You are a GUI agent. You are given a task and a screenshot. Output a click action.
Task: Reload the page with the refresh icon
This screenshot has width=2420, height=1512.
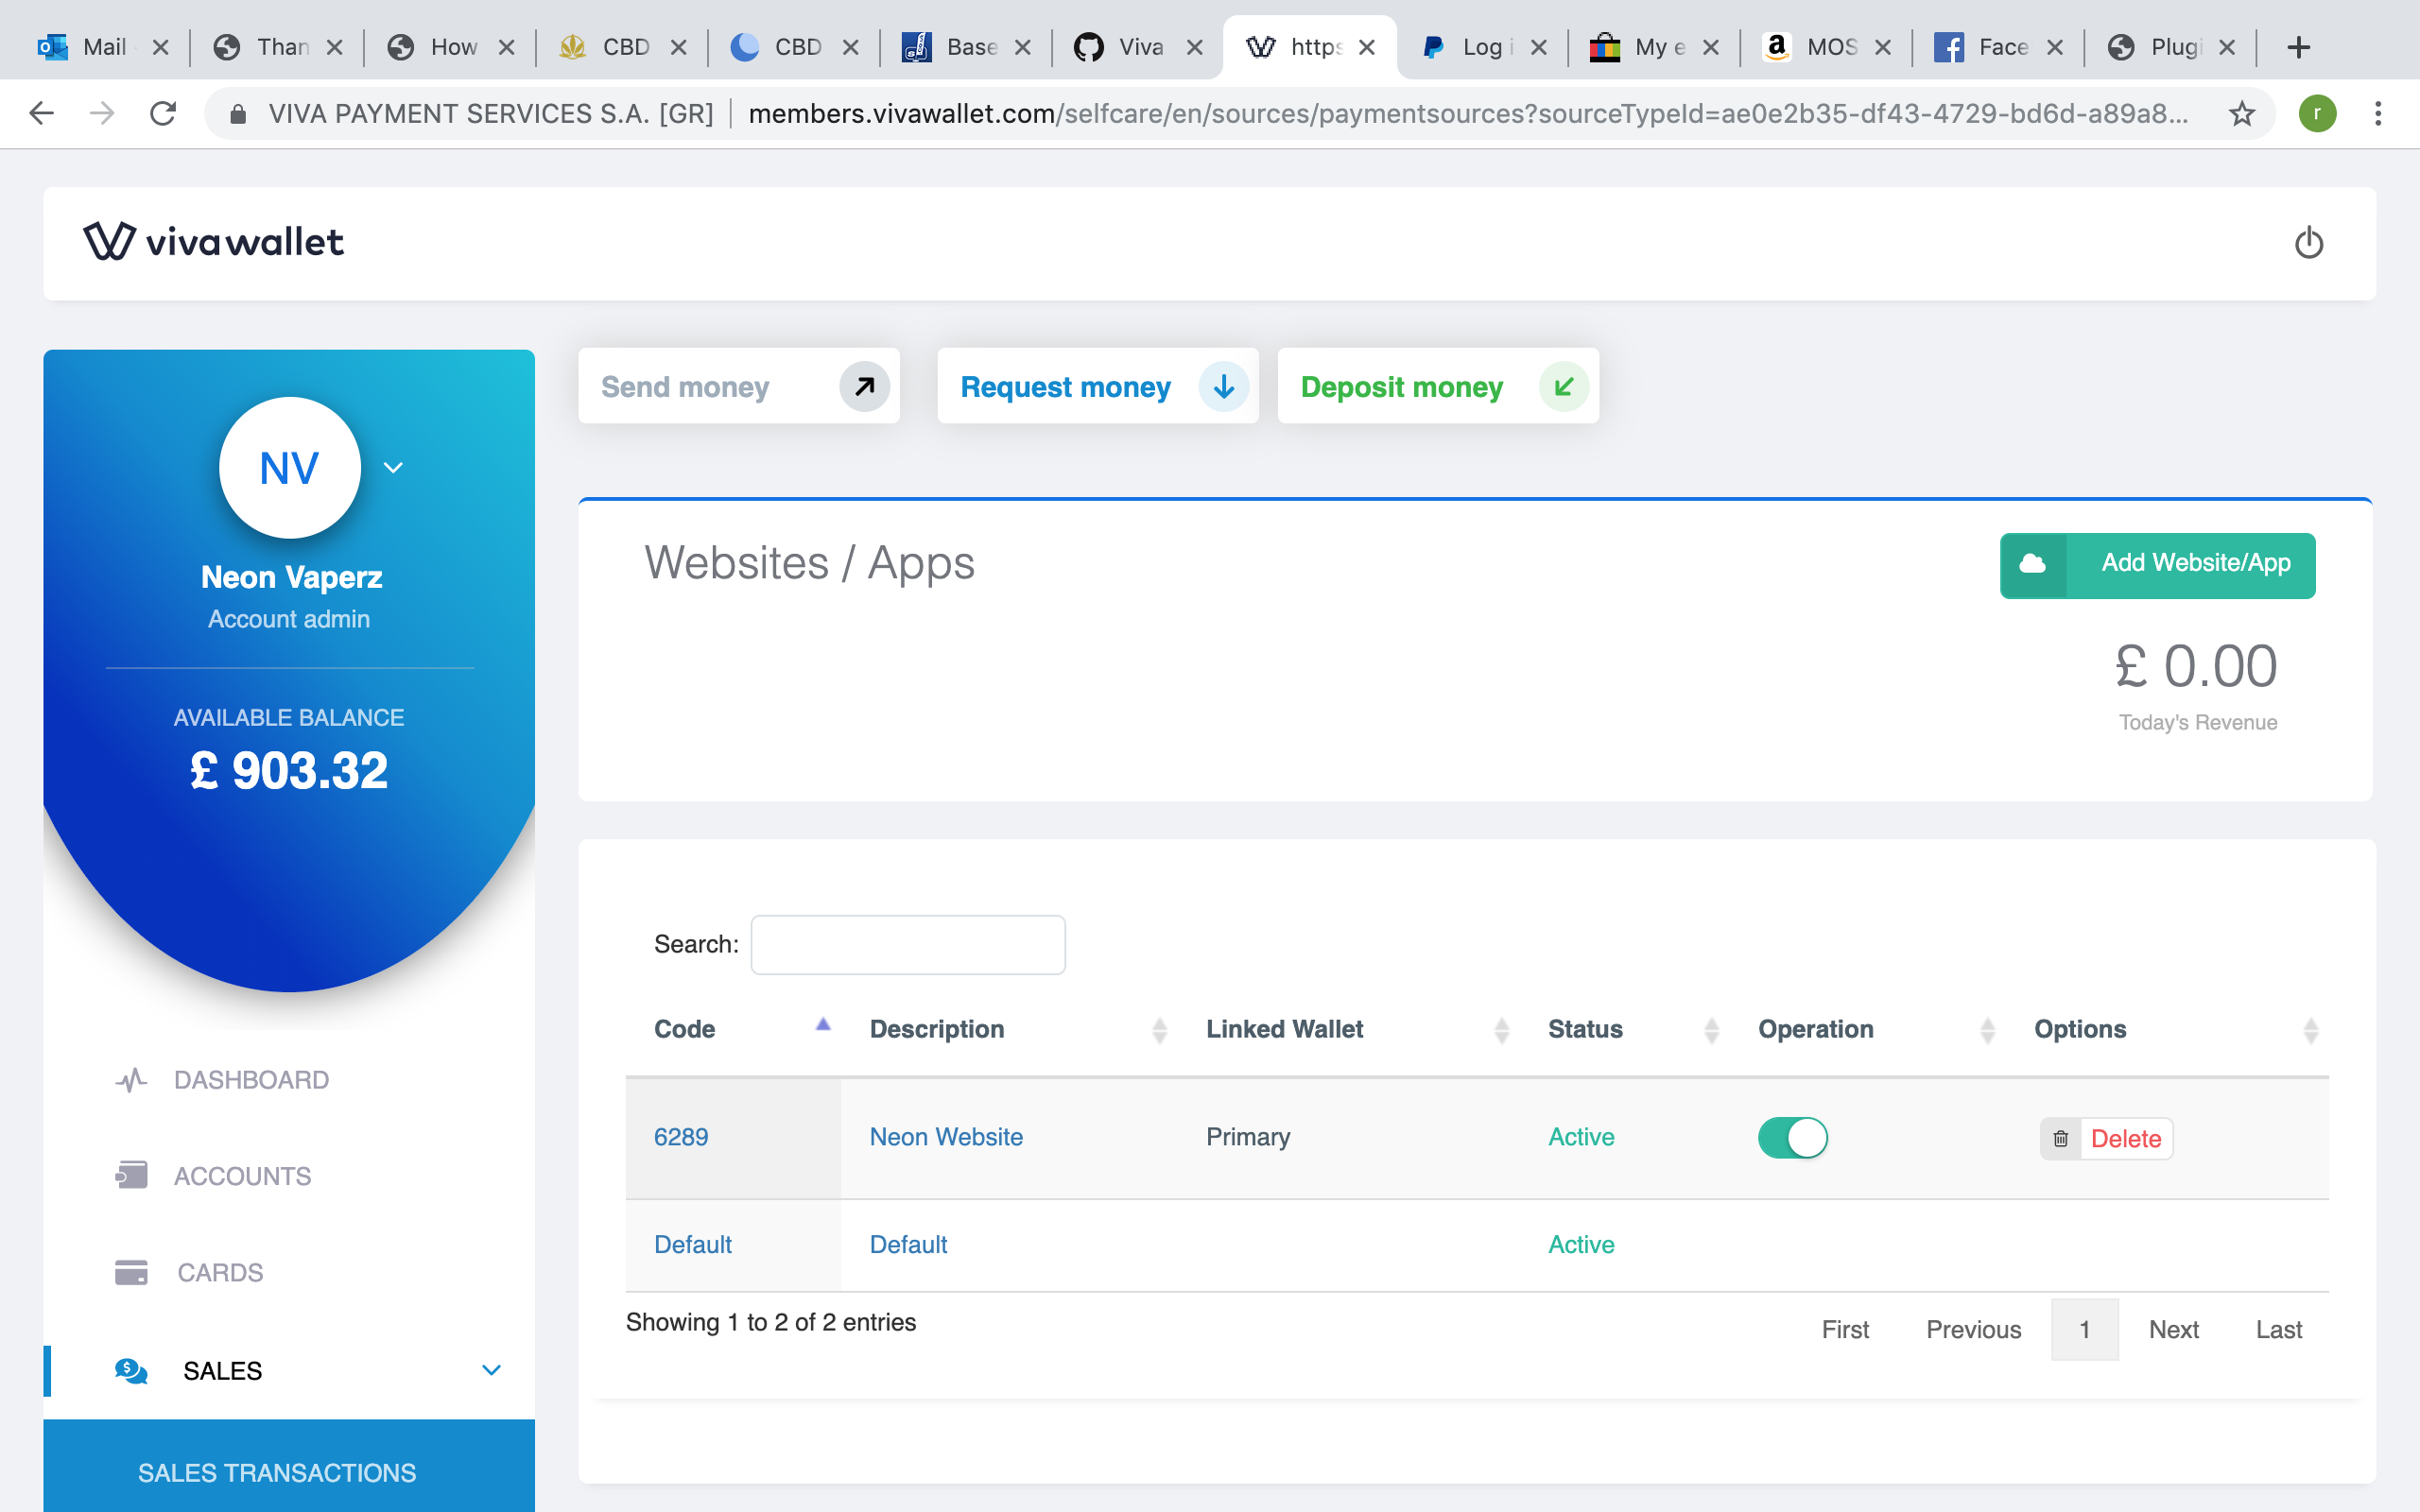click(163, 113)
